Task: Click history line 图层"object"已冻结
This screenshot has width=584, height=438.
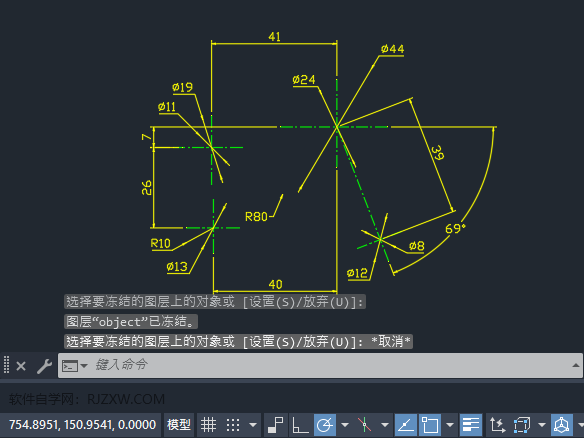Action: click(x=131, y=322)
